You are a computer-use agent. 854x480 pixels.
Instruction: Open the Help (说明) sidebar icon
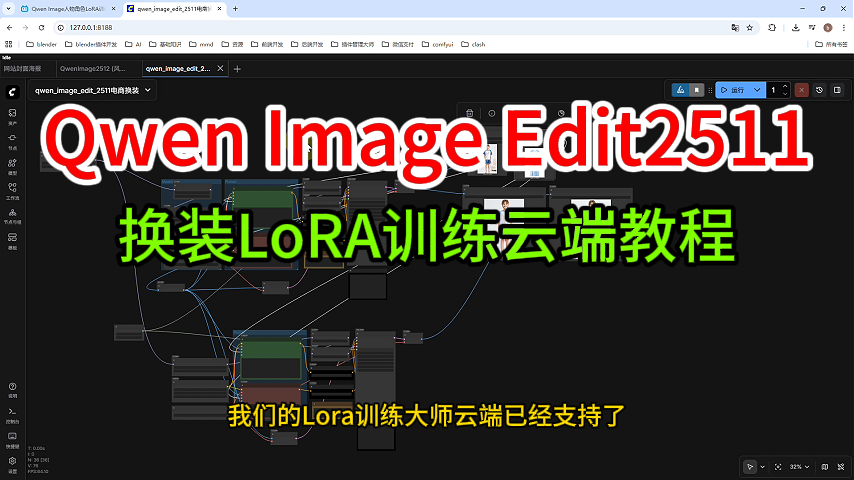(x=12, y=390)
